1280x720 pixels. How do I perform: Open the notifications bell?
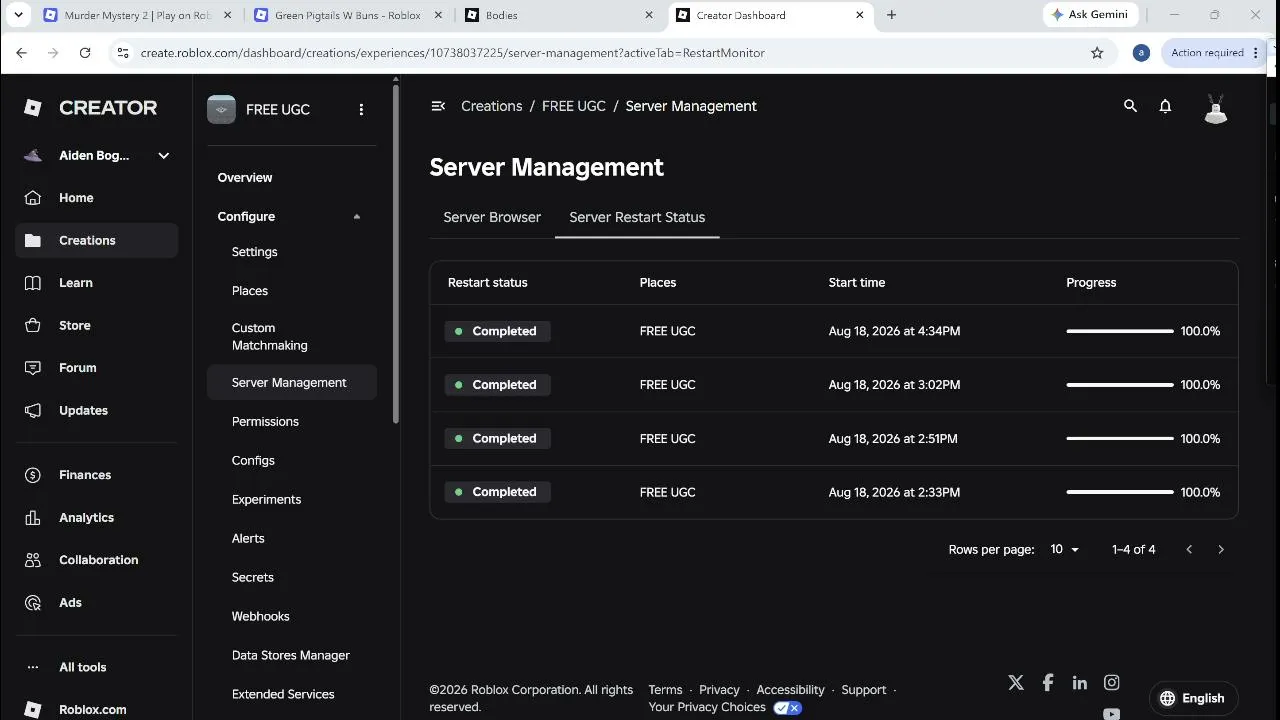click(1165, 106)
